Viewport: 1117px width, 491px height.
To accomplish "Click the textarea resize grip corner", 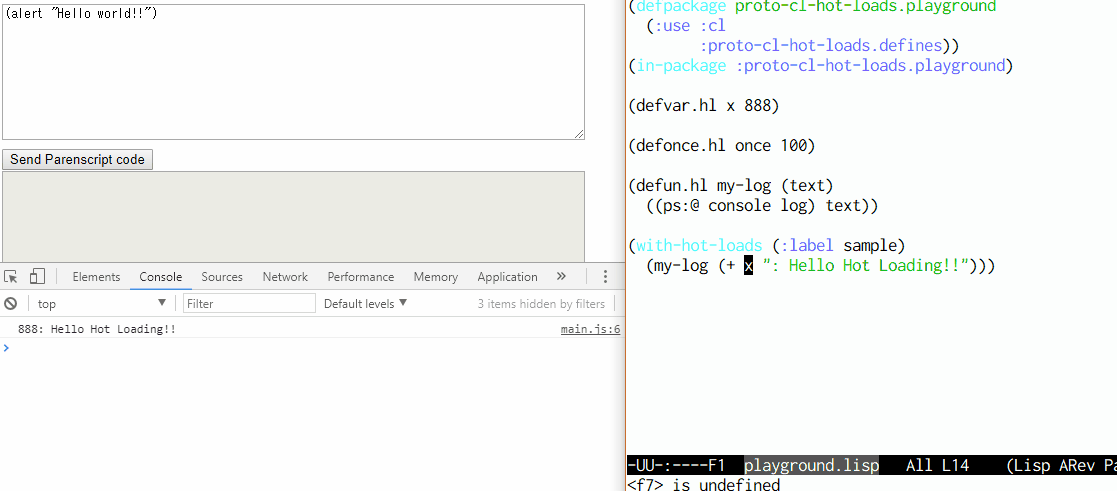I will (579, 134).
